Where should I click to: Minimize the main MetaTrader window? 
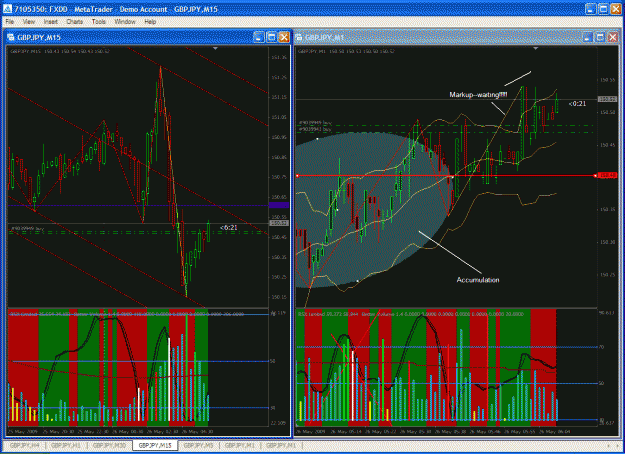(x=591, y=9)
